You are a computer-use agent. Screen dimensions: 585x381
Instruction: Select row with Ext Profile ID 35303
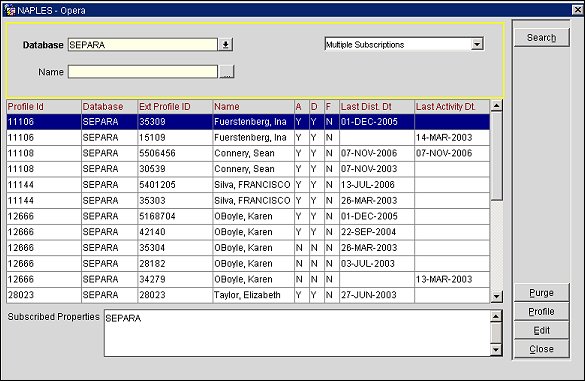(248, 201)
